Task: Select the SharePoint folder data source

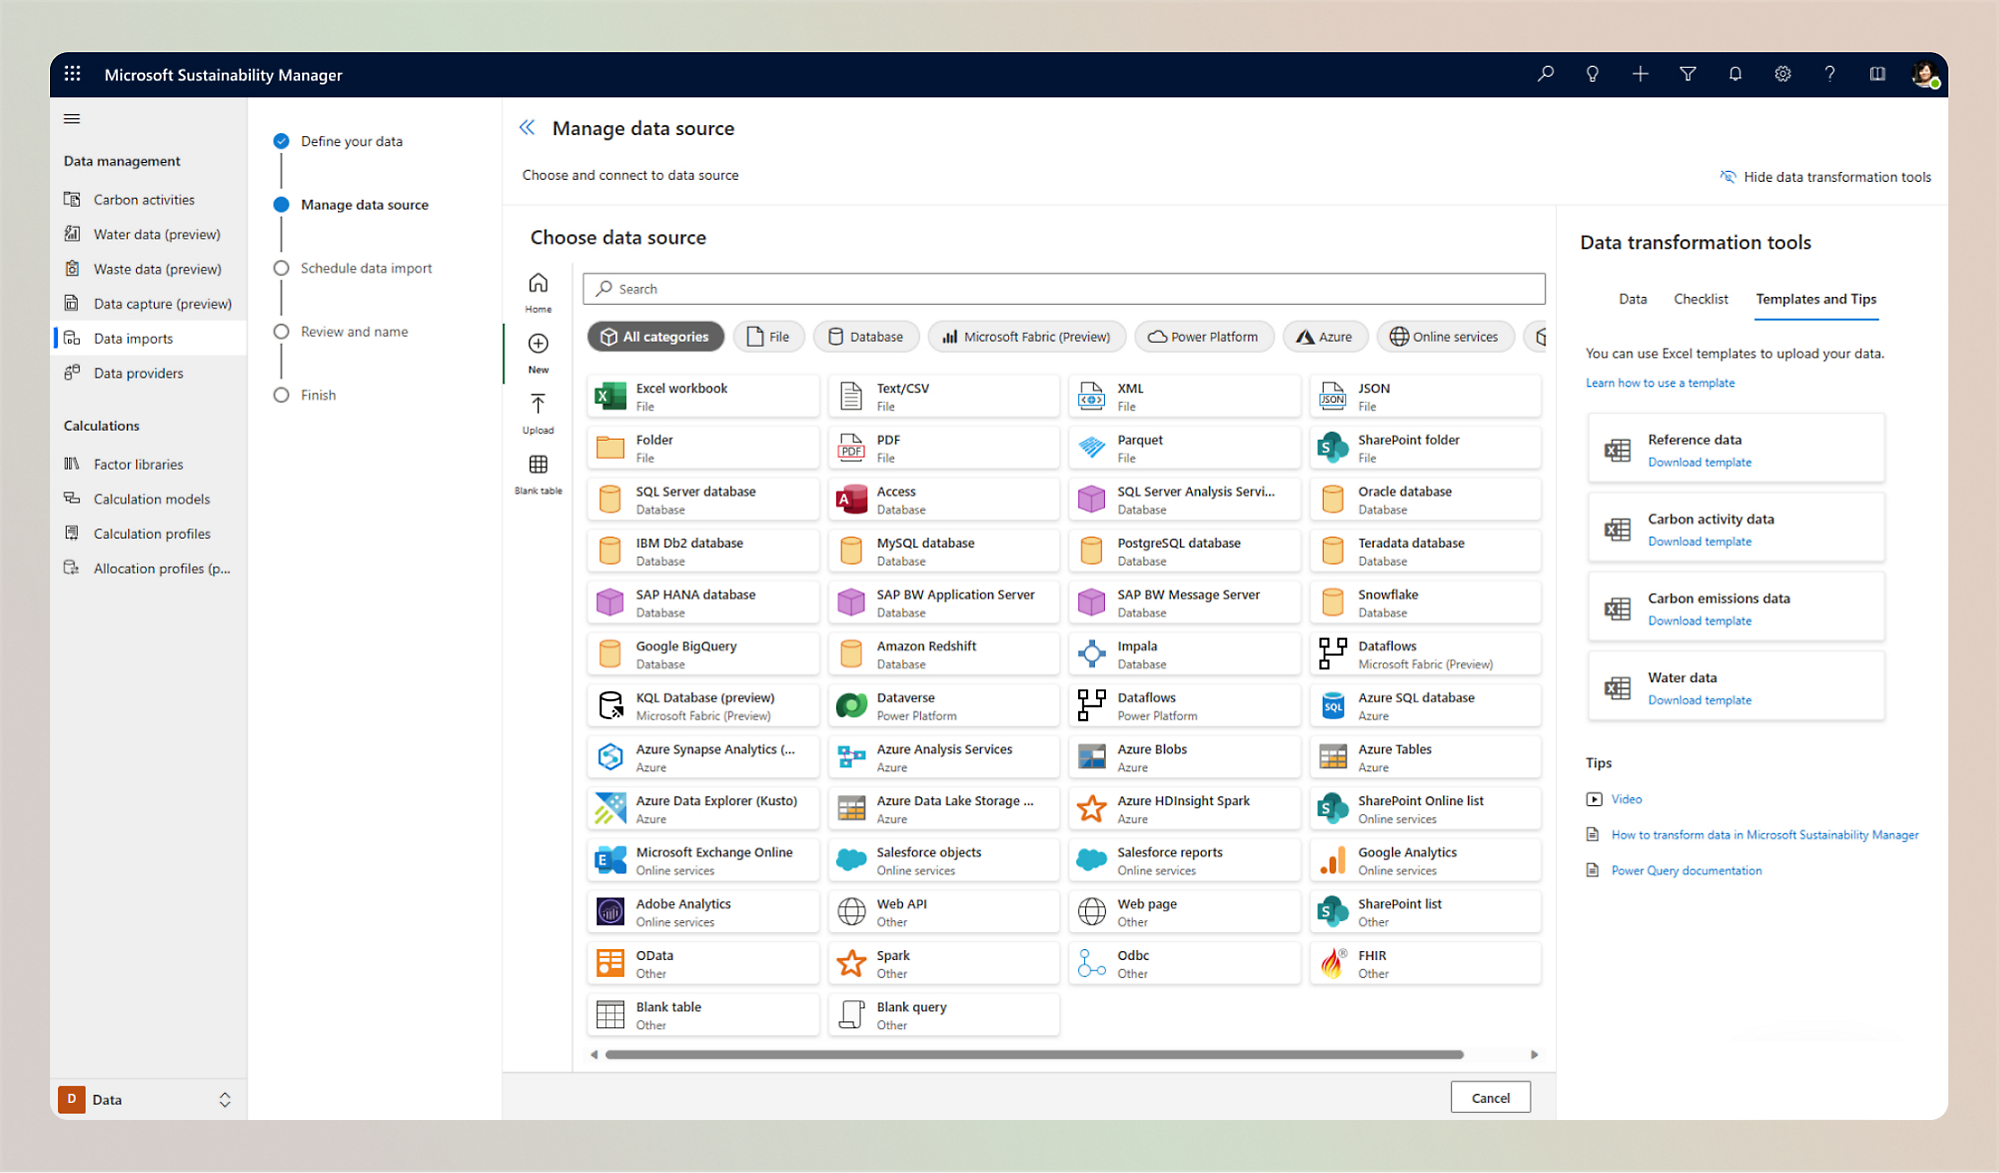Action: tap(1424, 447)
